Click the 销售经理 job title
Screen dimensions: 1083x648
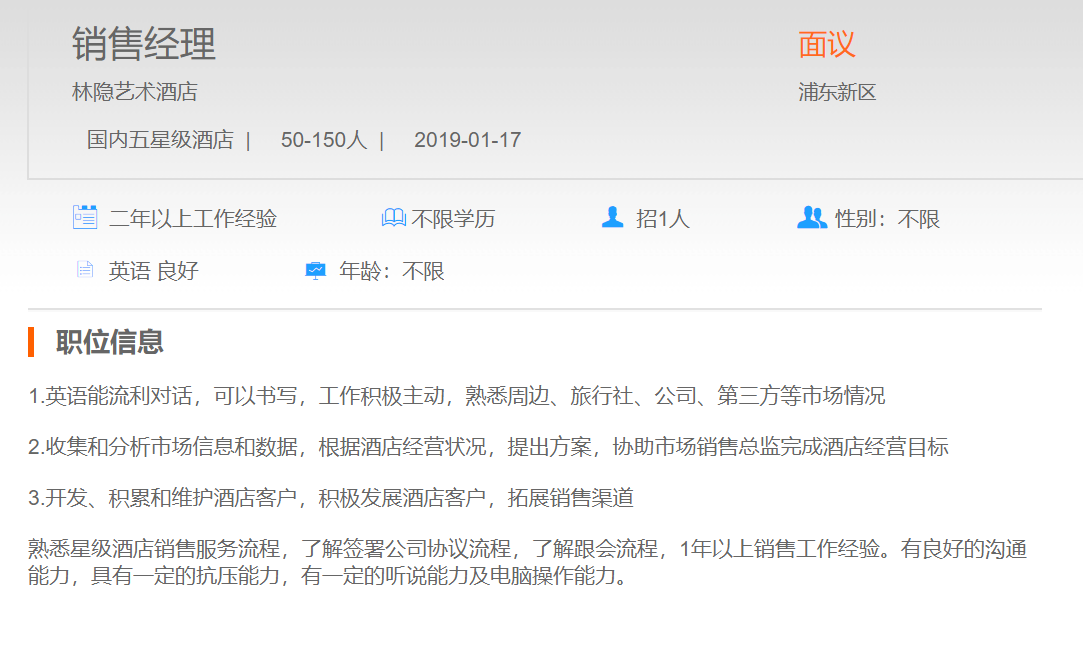click(x=144, y=45)
